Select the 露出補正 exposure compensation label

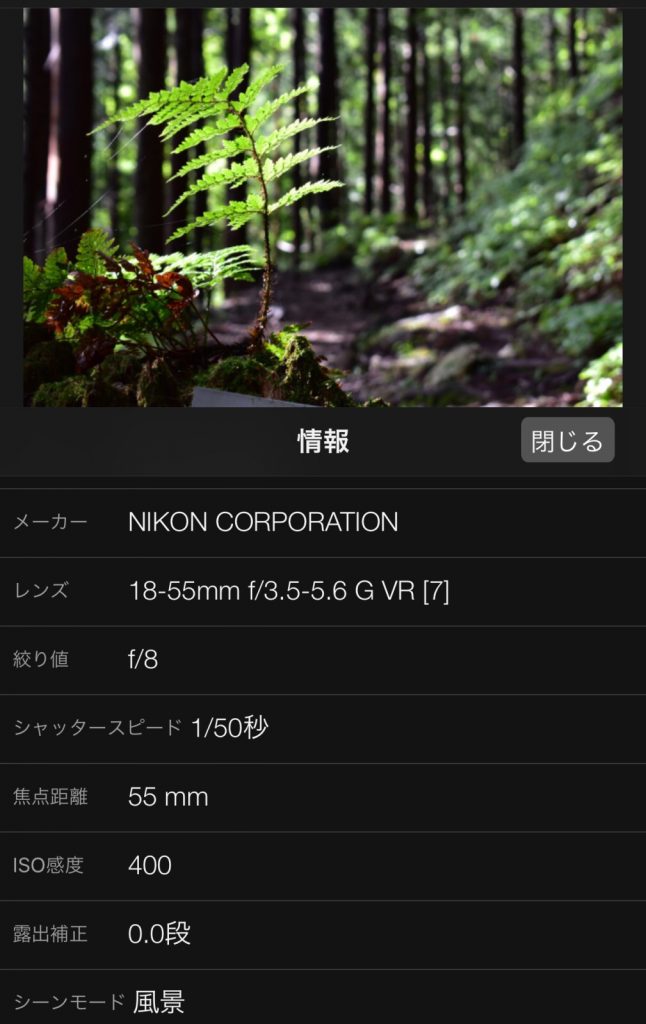[50, 934]
